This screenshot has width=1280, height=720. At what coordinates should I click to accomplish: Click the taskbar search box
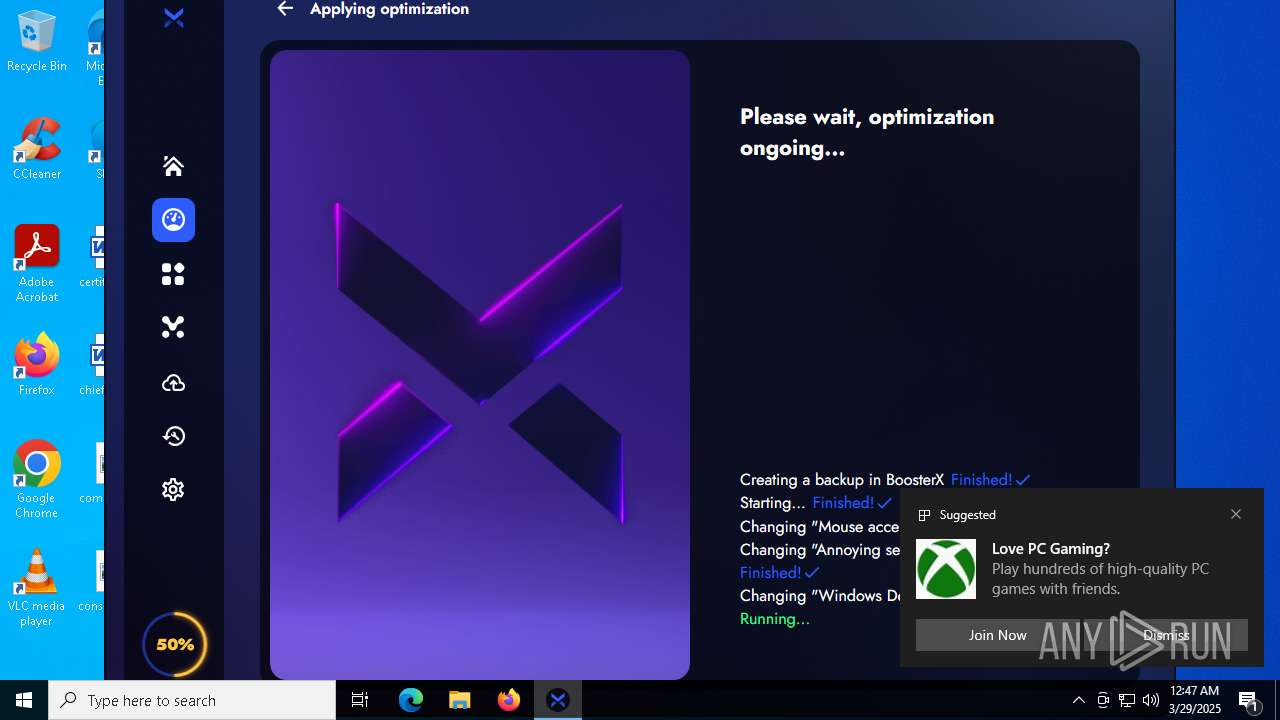[192, 700]
